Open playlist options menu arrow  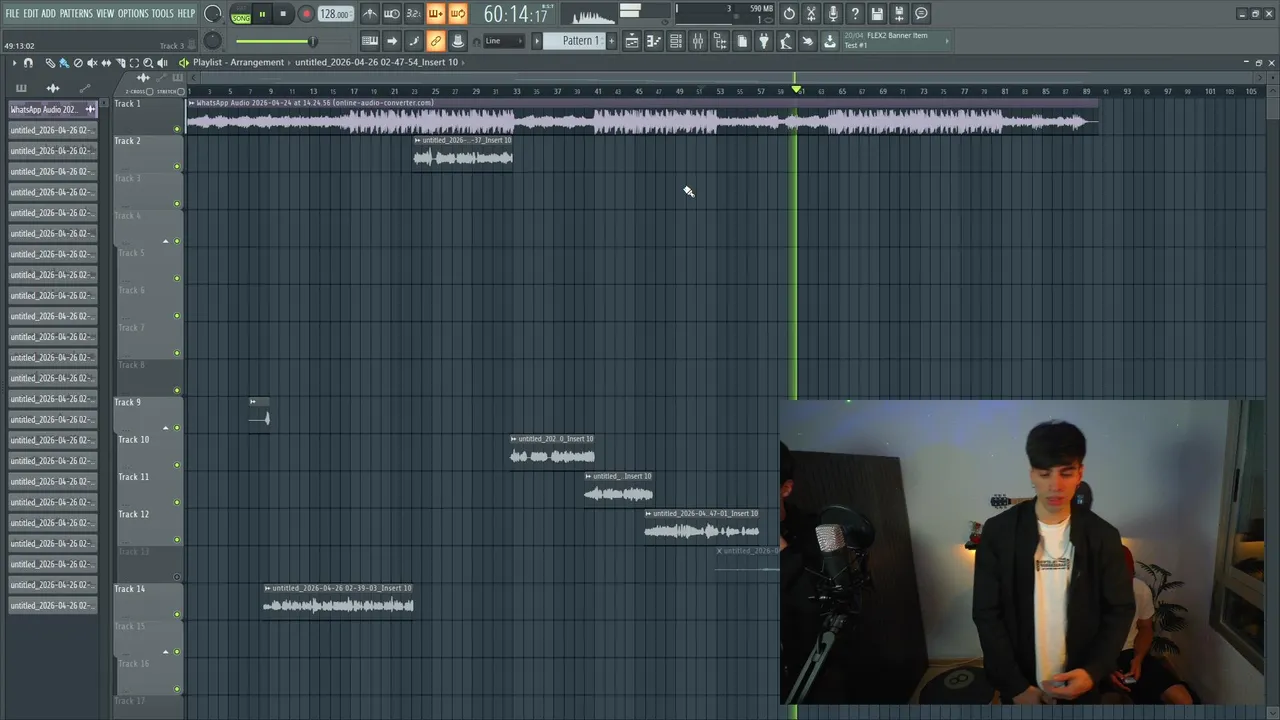(x=14, y=63)
